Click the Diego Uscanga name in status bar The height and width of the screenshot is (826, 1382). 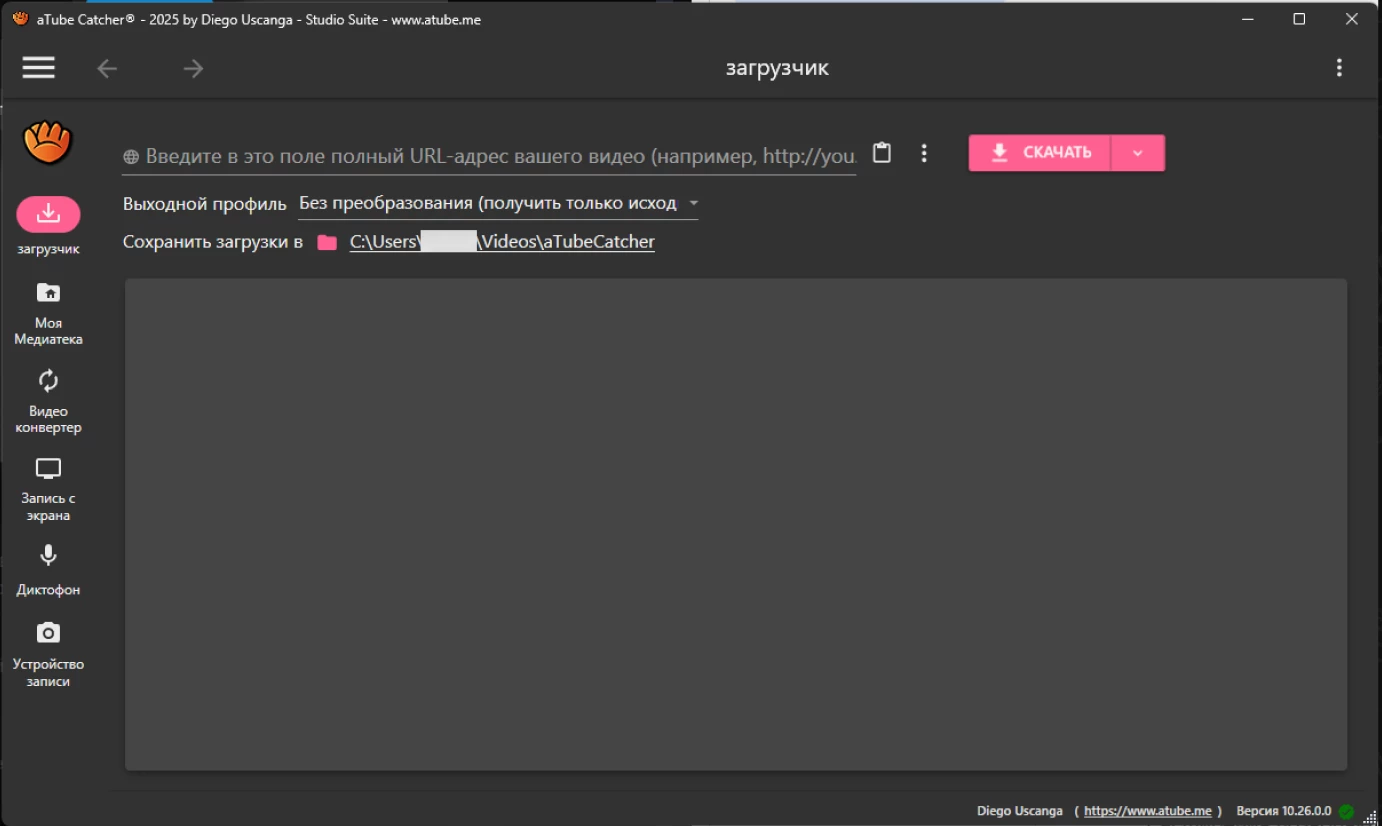(1020, 811)
